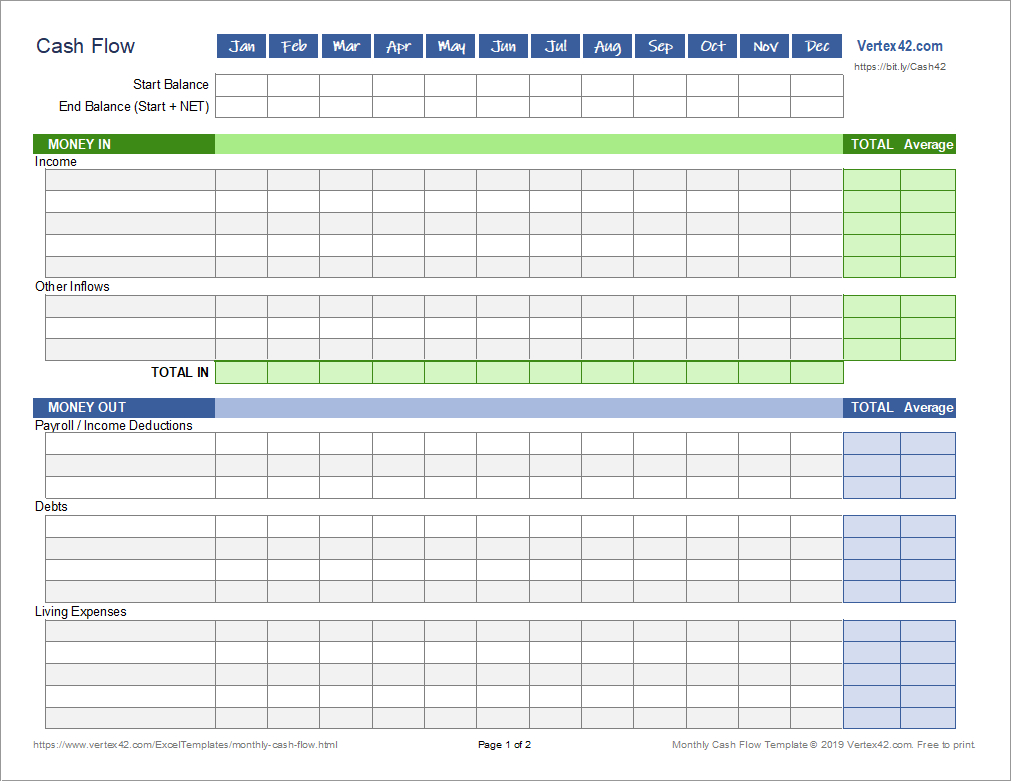This screenshot has width=1011, height=781.
Task: Select the Other Inflows section label
Action: (x=69, y=286)
